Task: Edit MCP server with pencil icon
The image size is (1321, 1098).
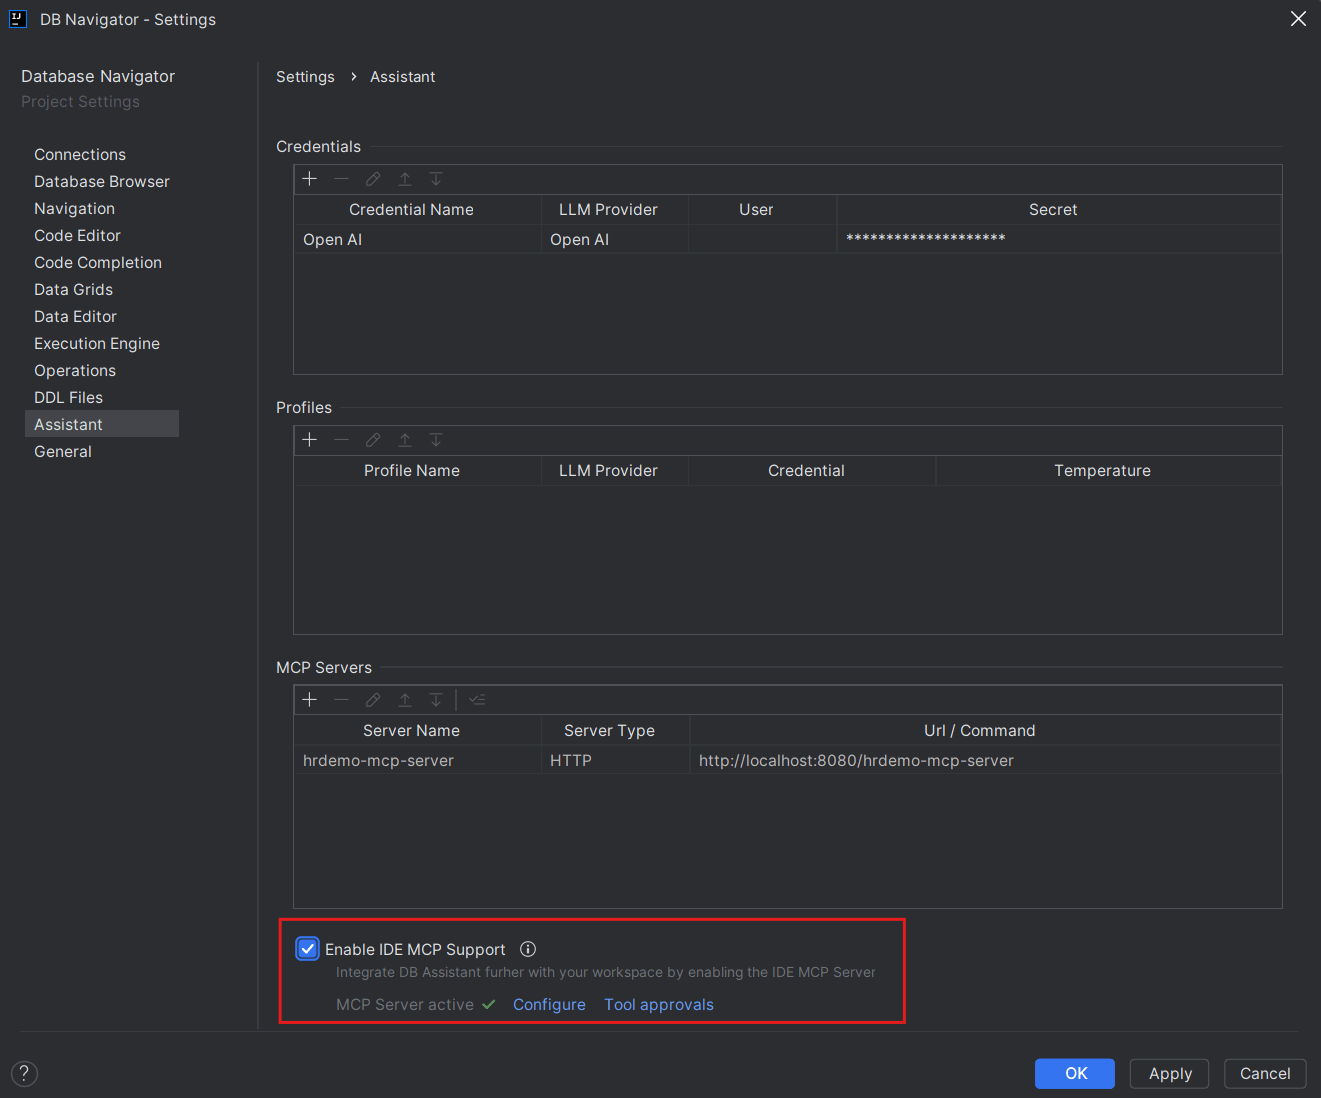Action: pos(373,700)
